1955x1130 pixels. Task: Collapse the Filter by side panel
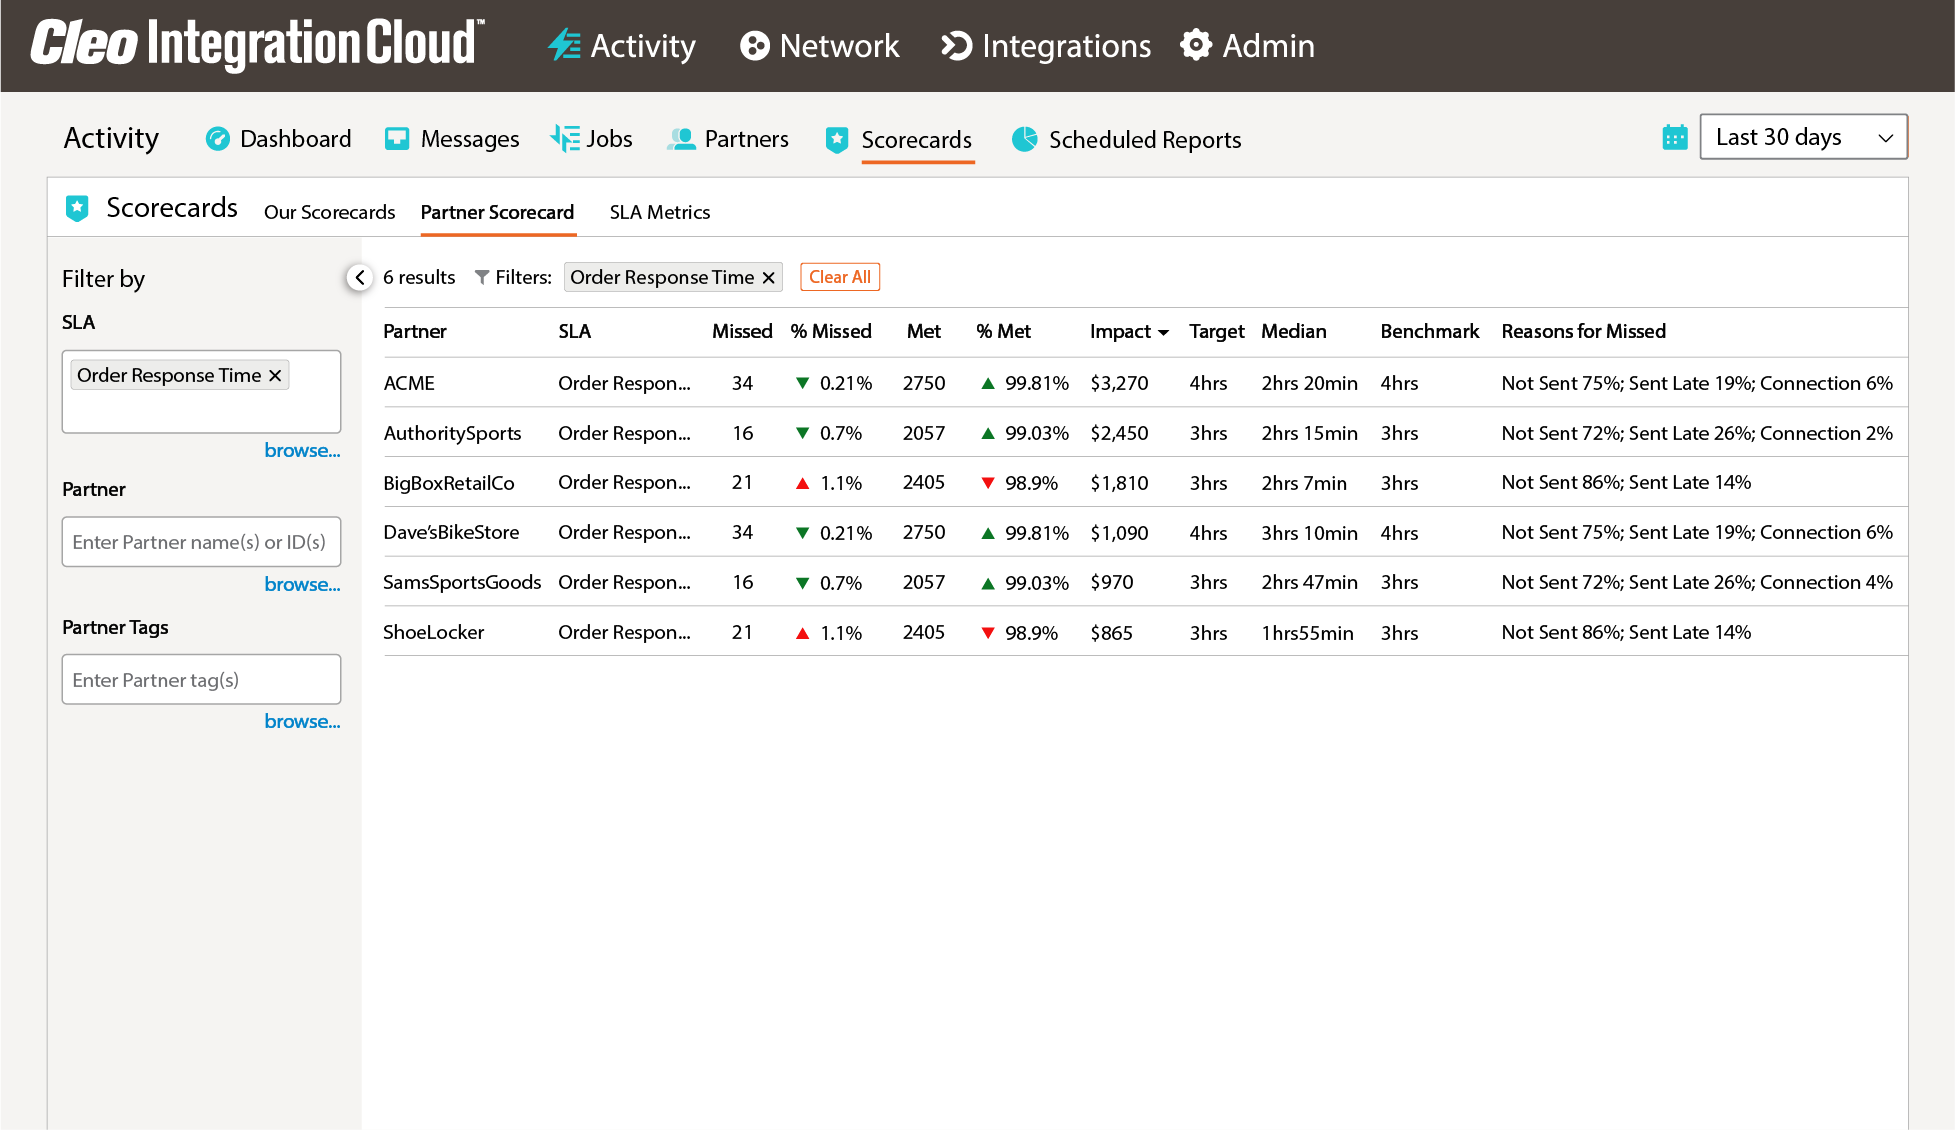click(360, 278)
